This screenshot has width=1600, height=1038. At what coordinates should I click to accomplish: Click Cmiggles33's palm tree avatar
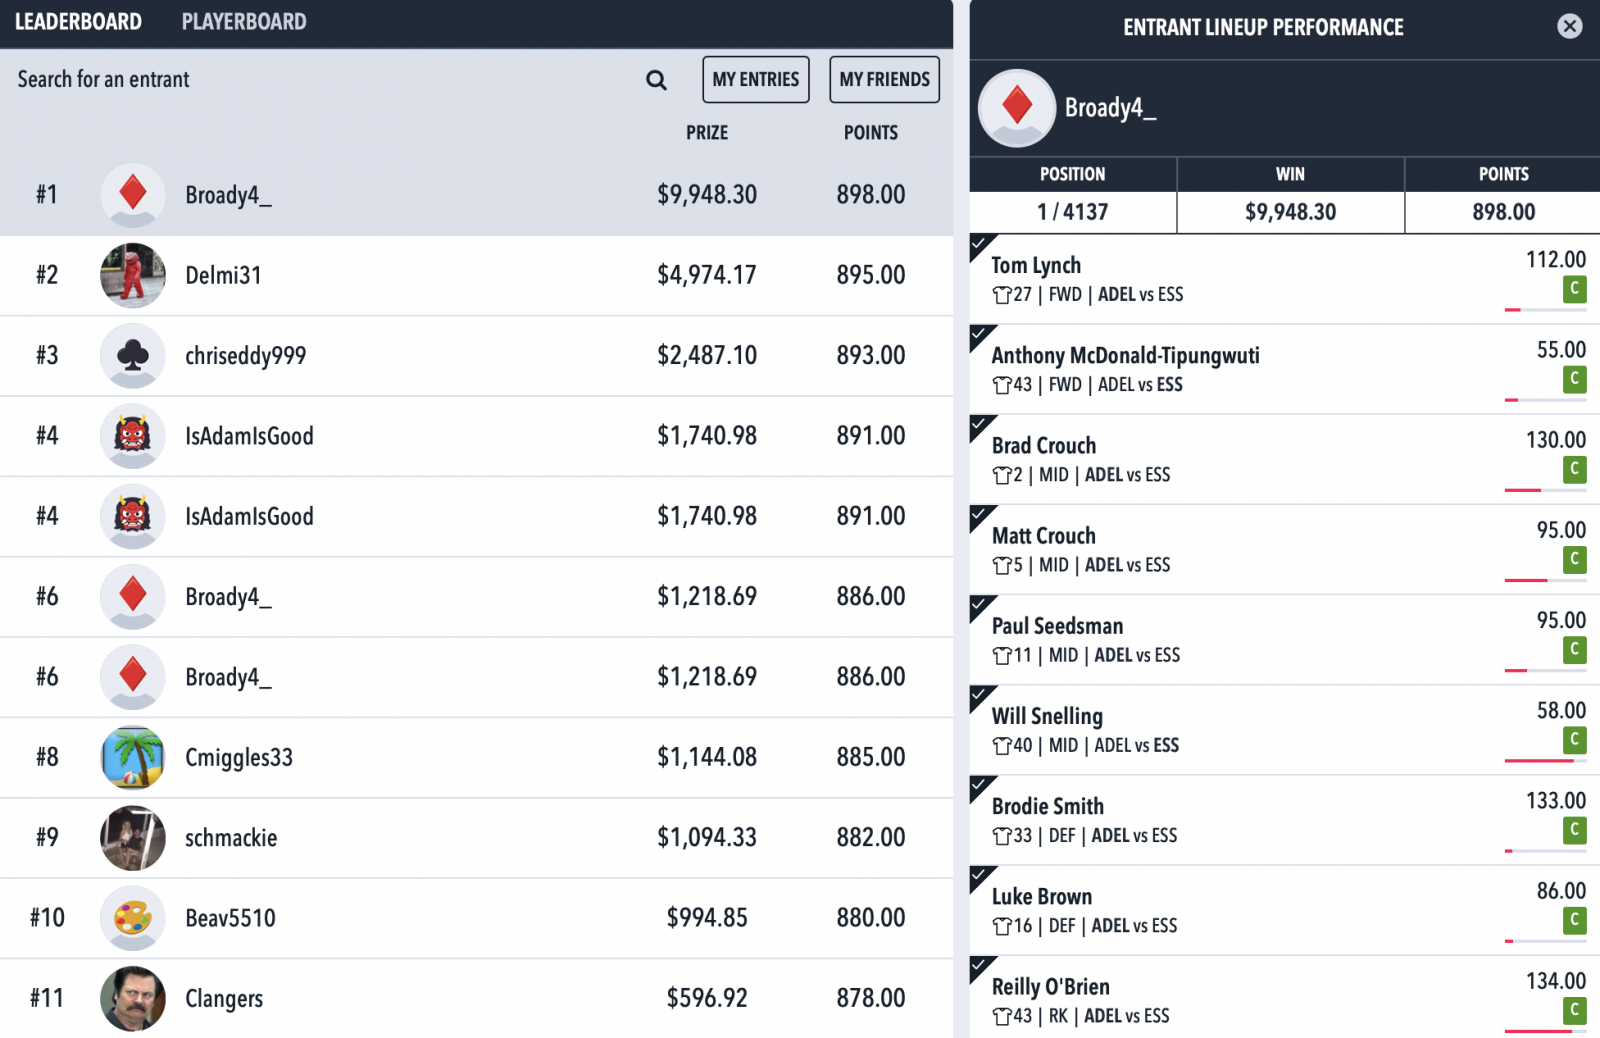pyautogui.click(x=133, y=757)
